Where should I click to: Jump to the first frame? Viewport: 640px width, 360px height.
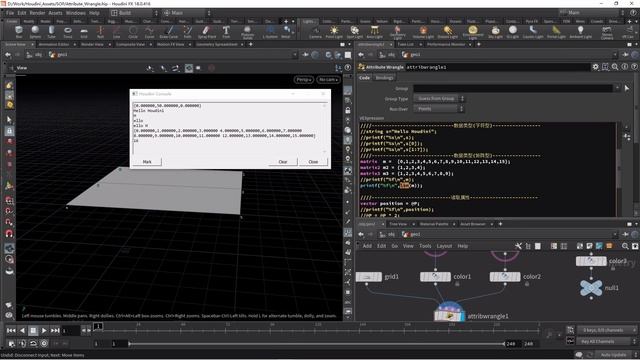coord(11,330)
